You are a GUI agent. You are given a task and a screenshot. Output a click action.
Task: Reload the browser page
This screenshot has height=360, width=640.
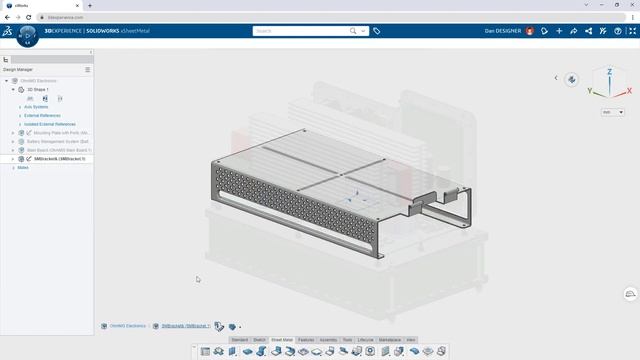(x=29, y=18)
